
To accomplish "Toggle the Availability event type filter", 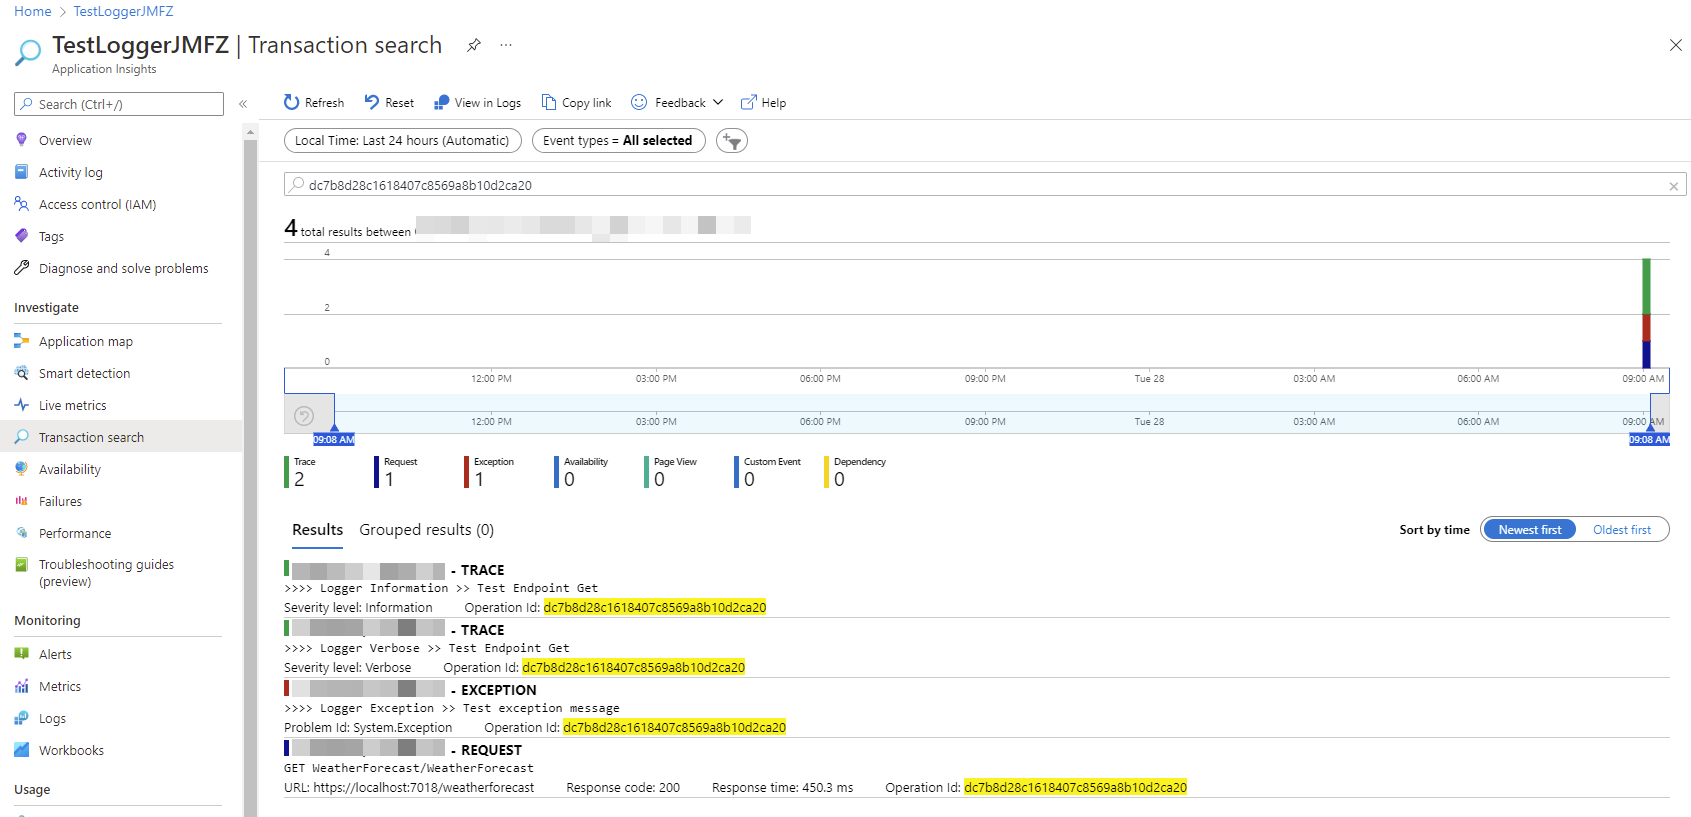I will 581,472.
